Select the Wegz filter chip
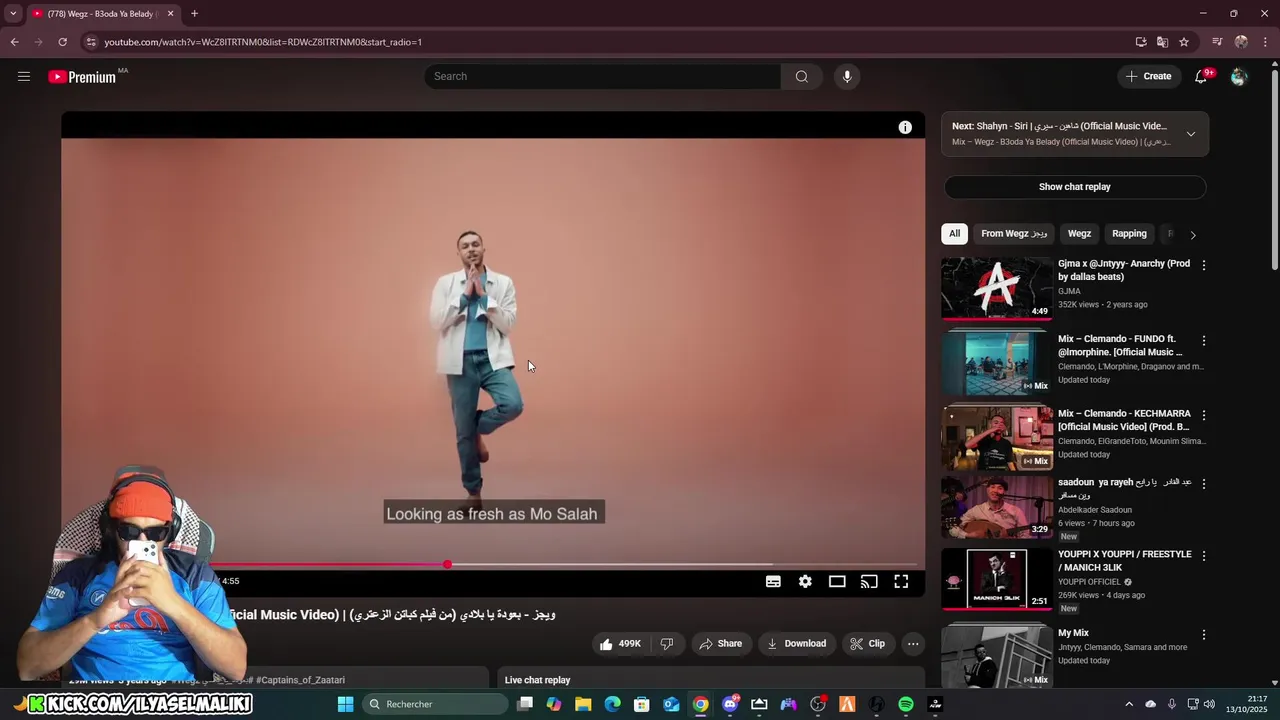The height and width of the screenshot is (720, 1280). [1080, 234]
